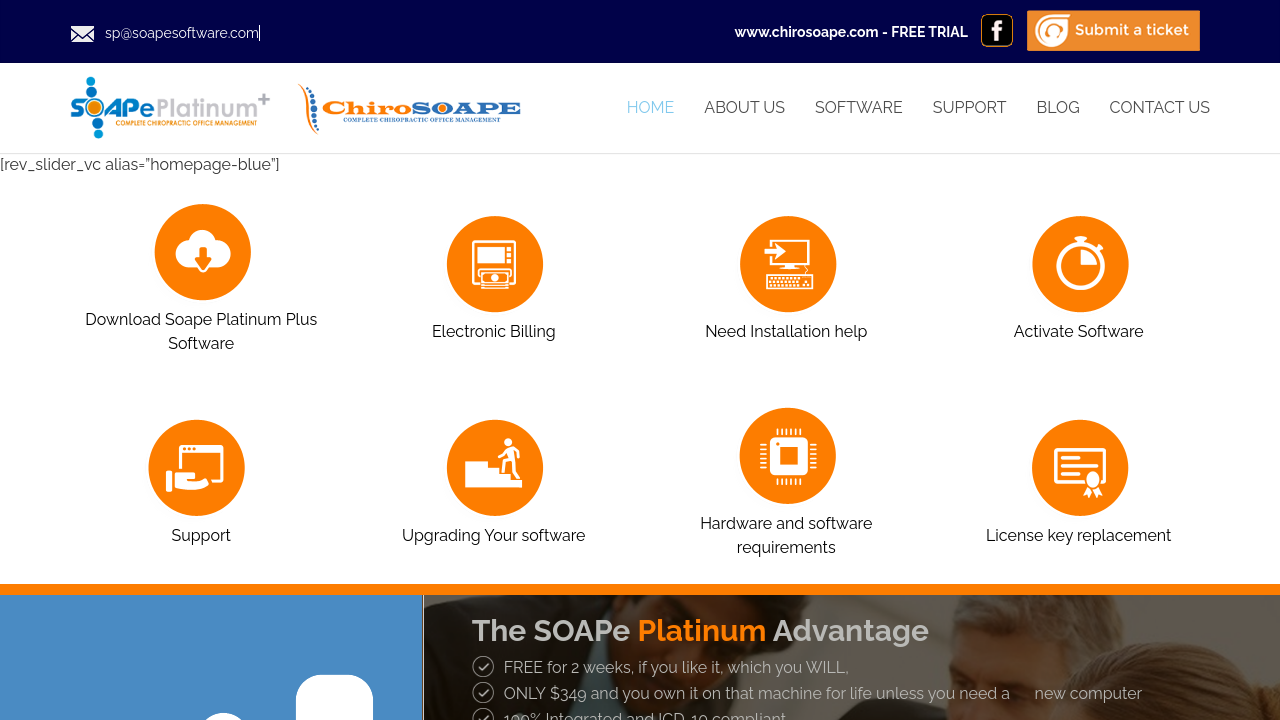Screen dimensions: 1280x720
Task: Click the rev_slider_vc shortcode text
Action: [x=140, y=164]
